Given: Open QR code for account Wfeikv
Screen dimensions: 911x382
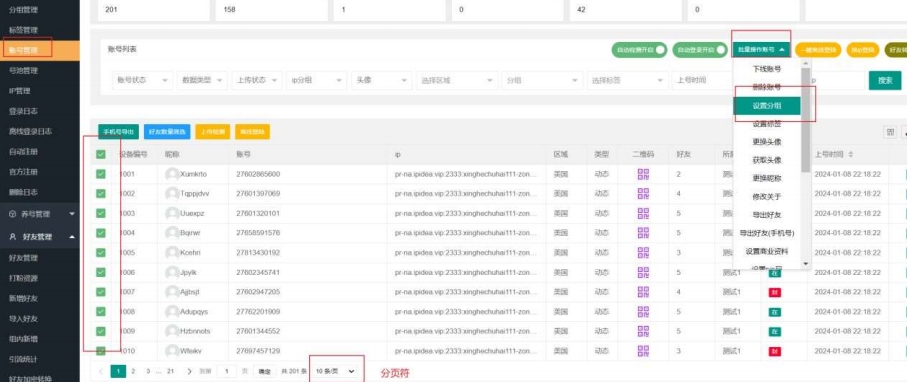Looking at the screenshot, I should [643, 351].
